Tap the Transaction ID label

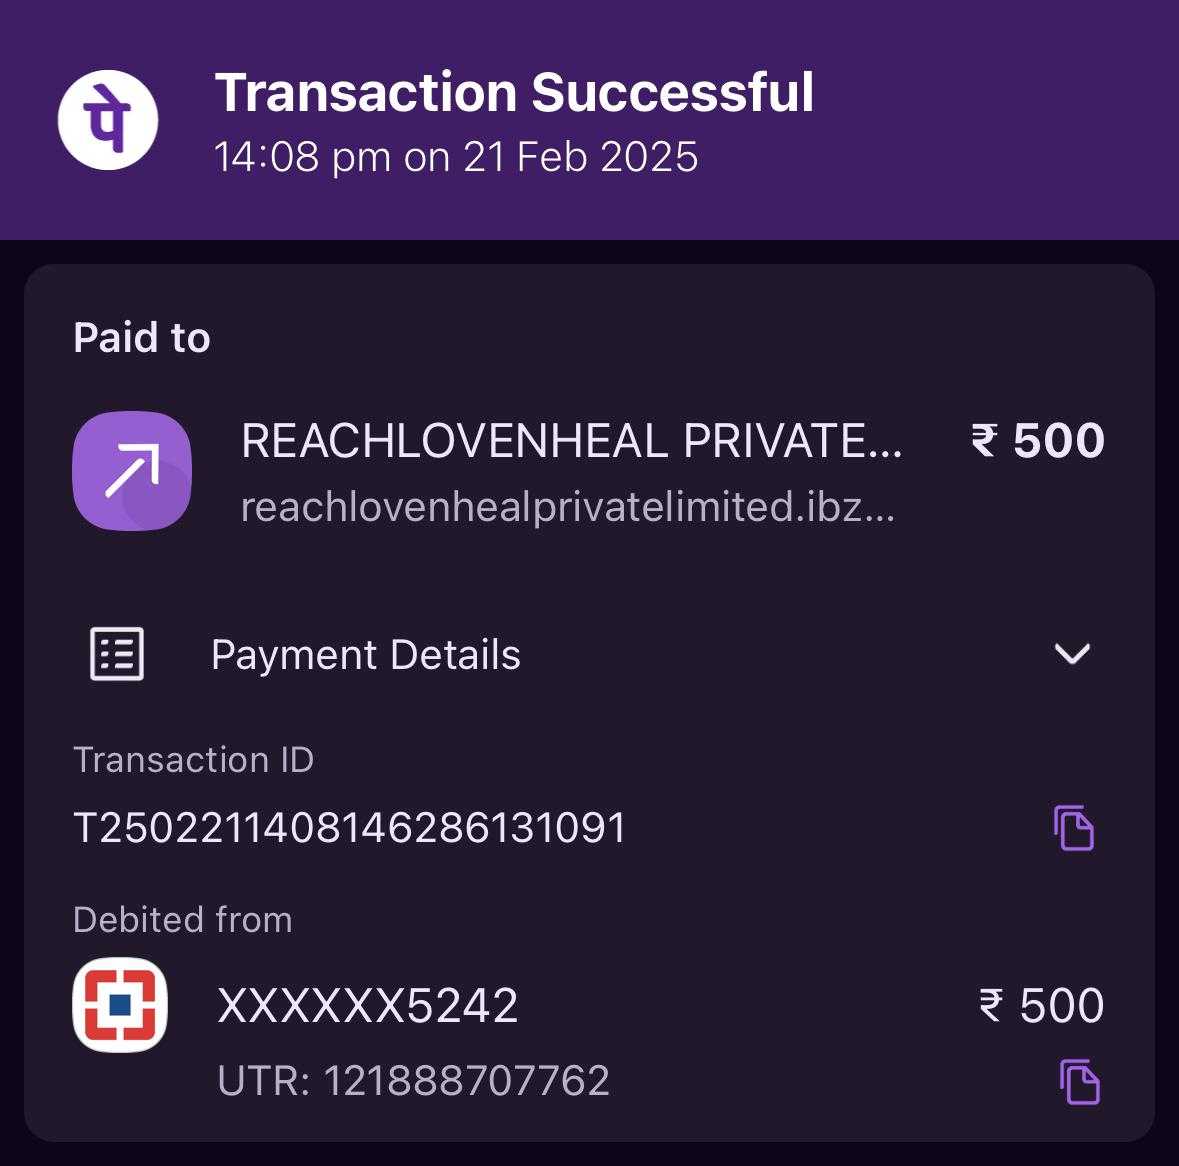point(193,759)
